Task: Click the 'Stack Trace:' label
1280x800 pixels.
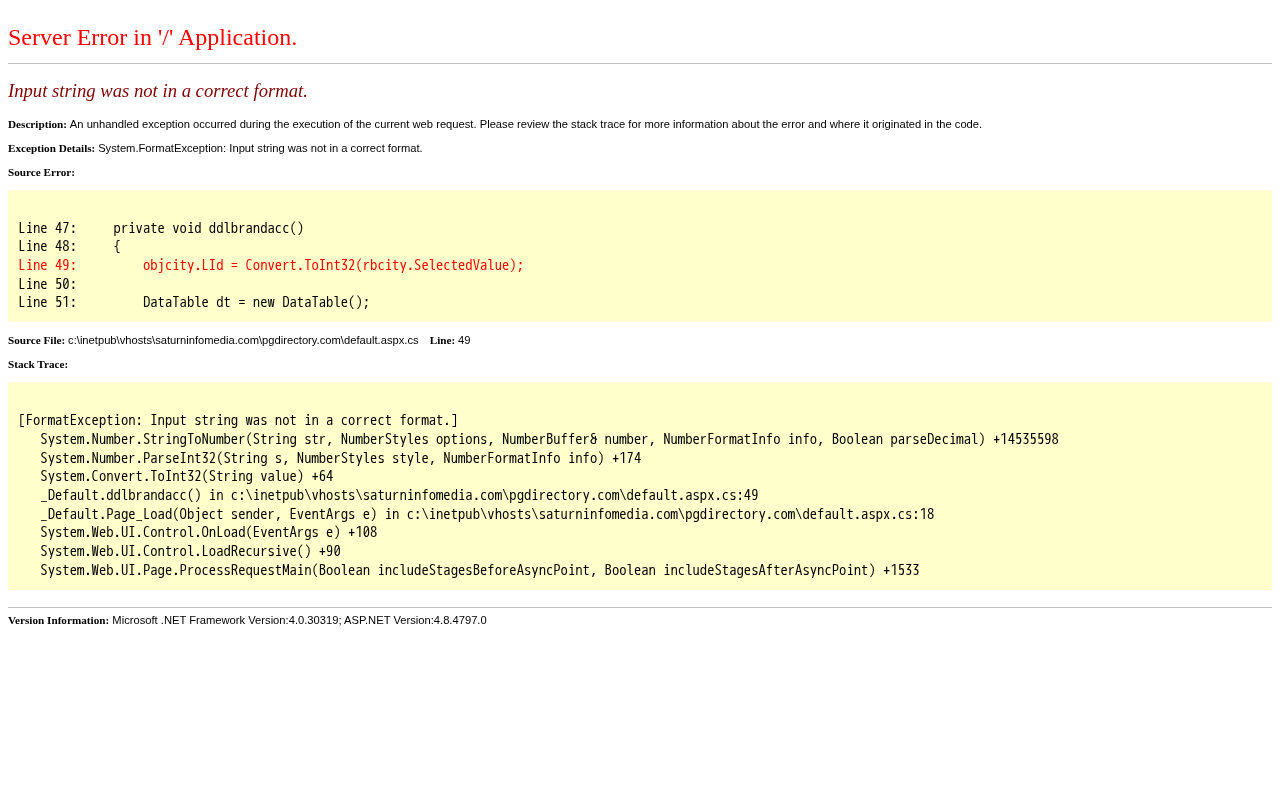Action: 38,364
